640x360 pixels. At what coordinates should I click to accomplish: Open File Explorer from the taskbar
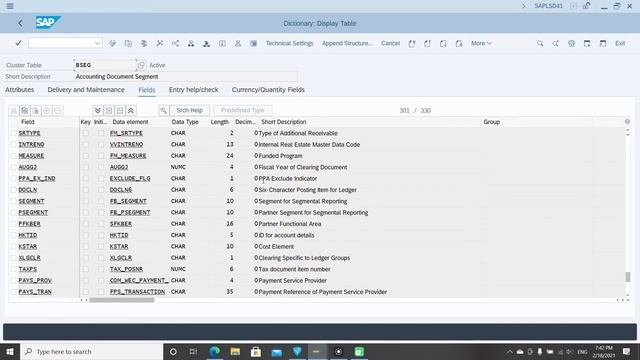click(236, 351)
